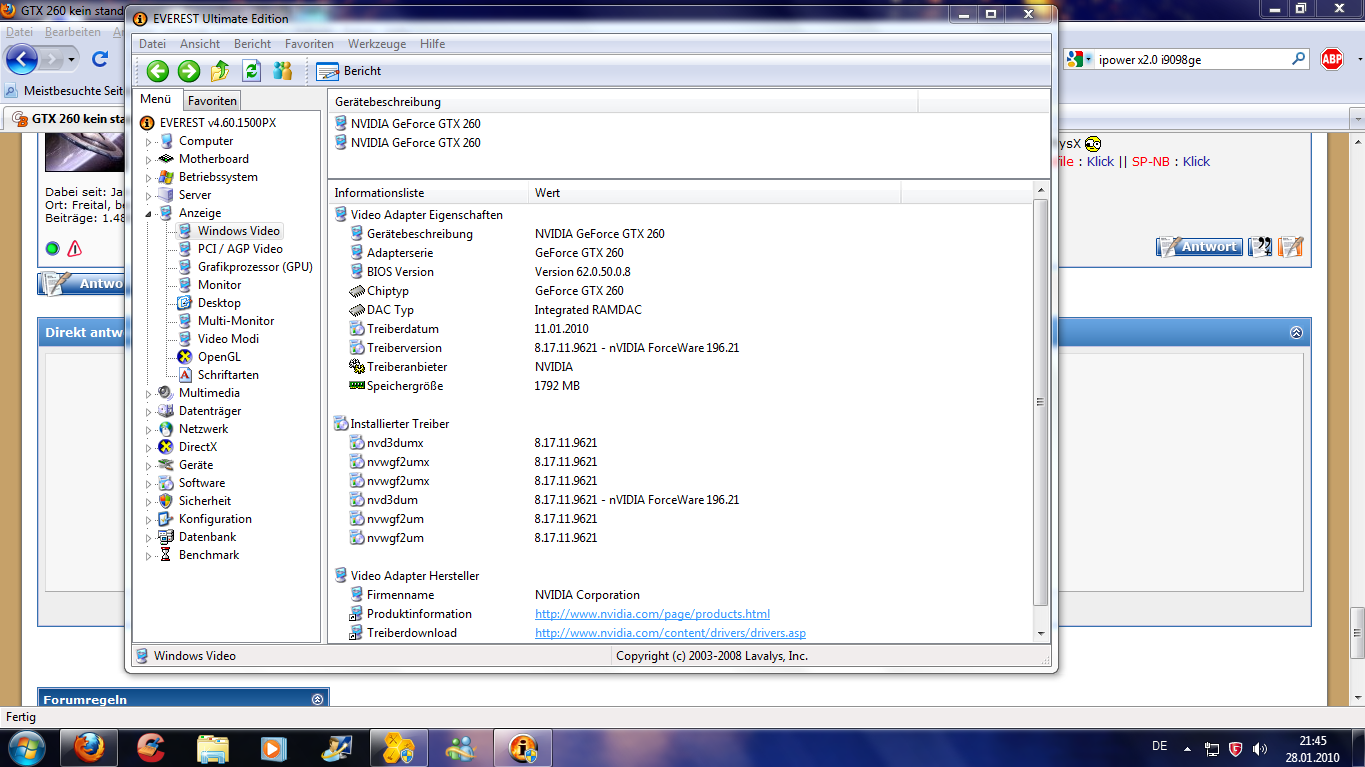This screenshot has height=767, width=1365.
Task: Collapse the Forumregeln section in Firefox
Action: pyautogui.click(x=318, y=700)
